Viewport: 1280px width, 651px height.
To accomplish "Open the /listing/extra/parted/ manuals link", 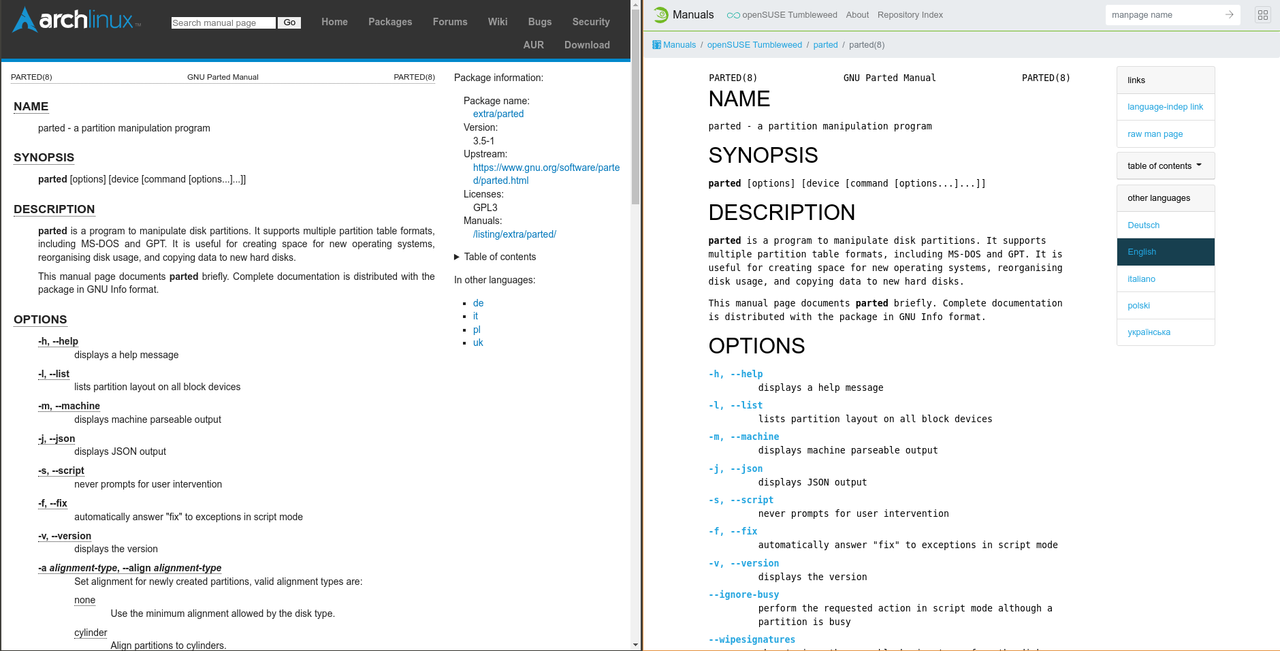I will 514,234.
